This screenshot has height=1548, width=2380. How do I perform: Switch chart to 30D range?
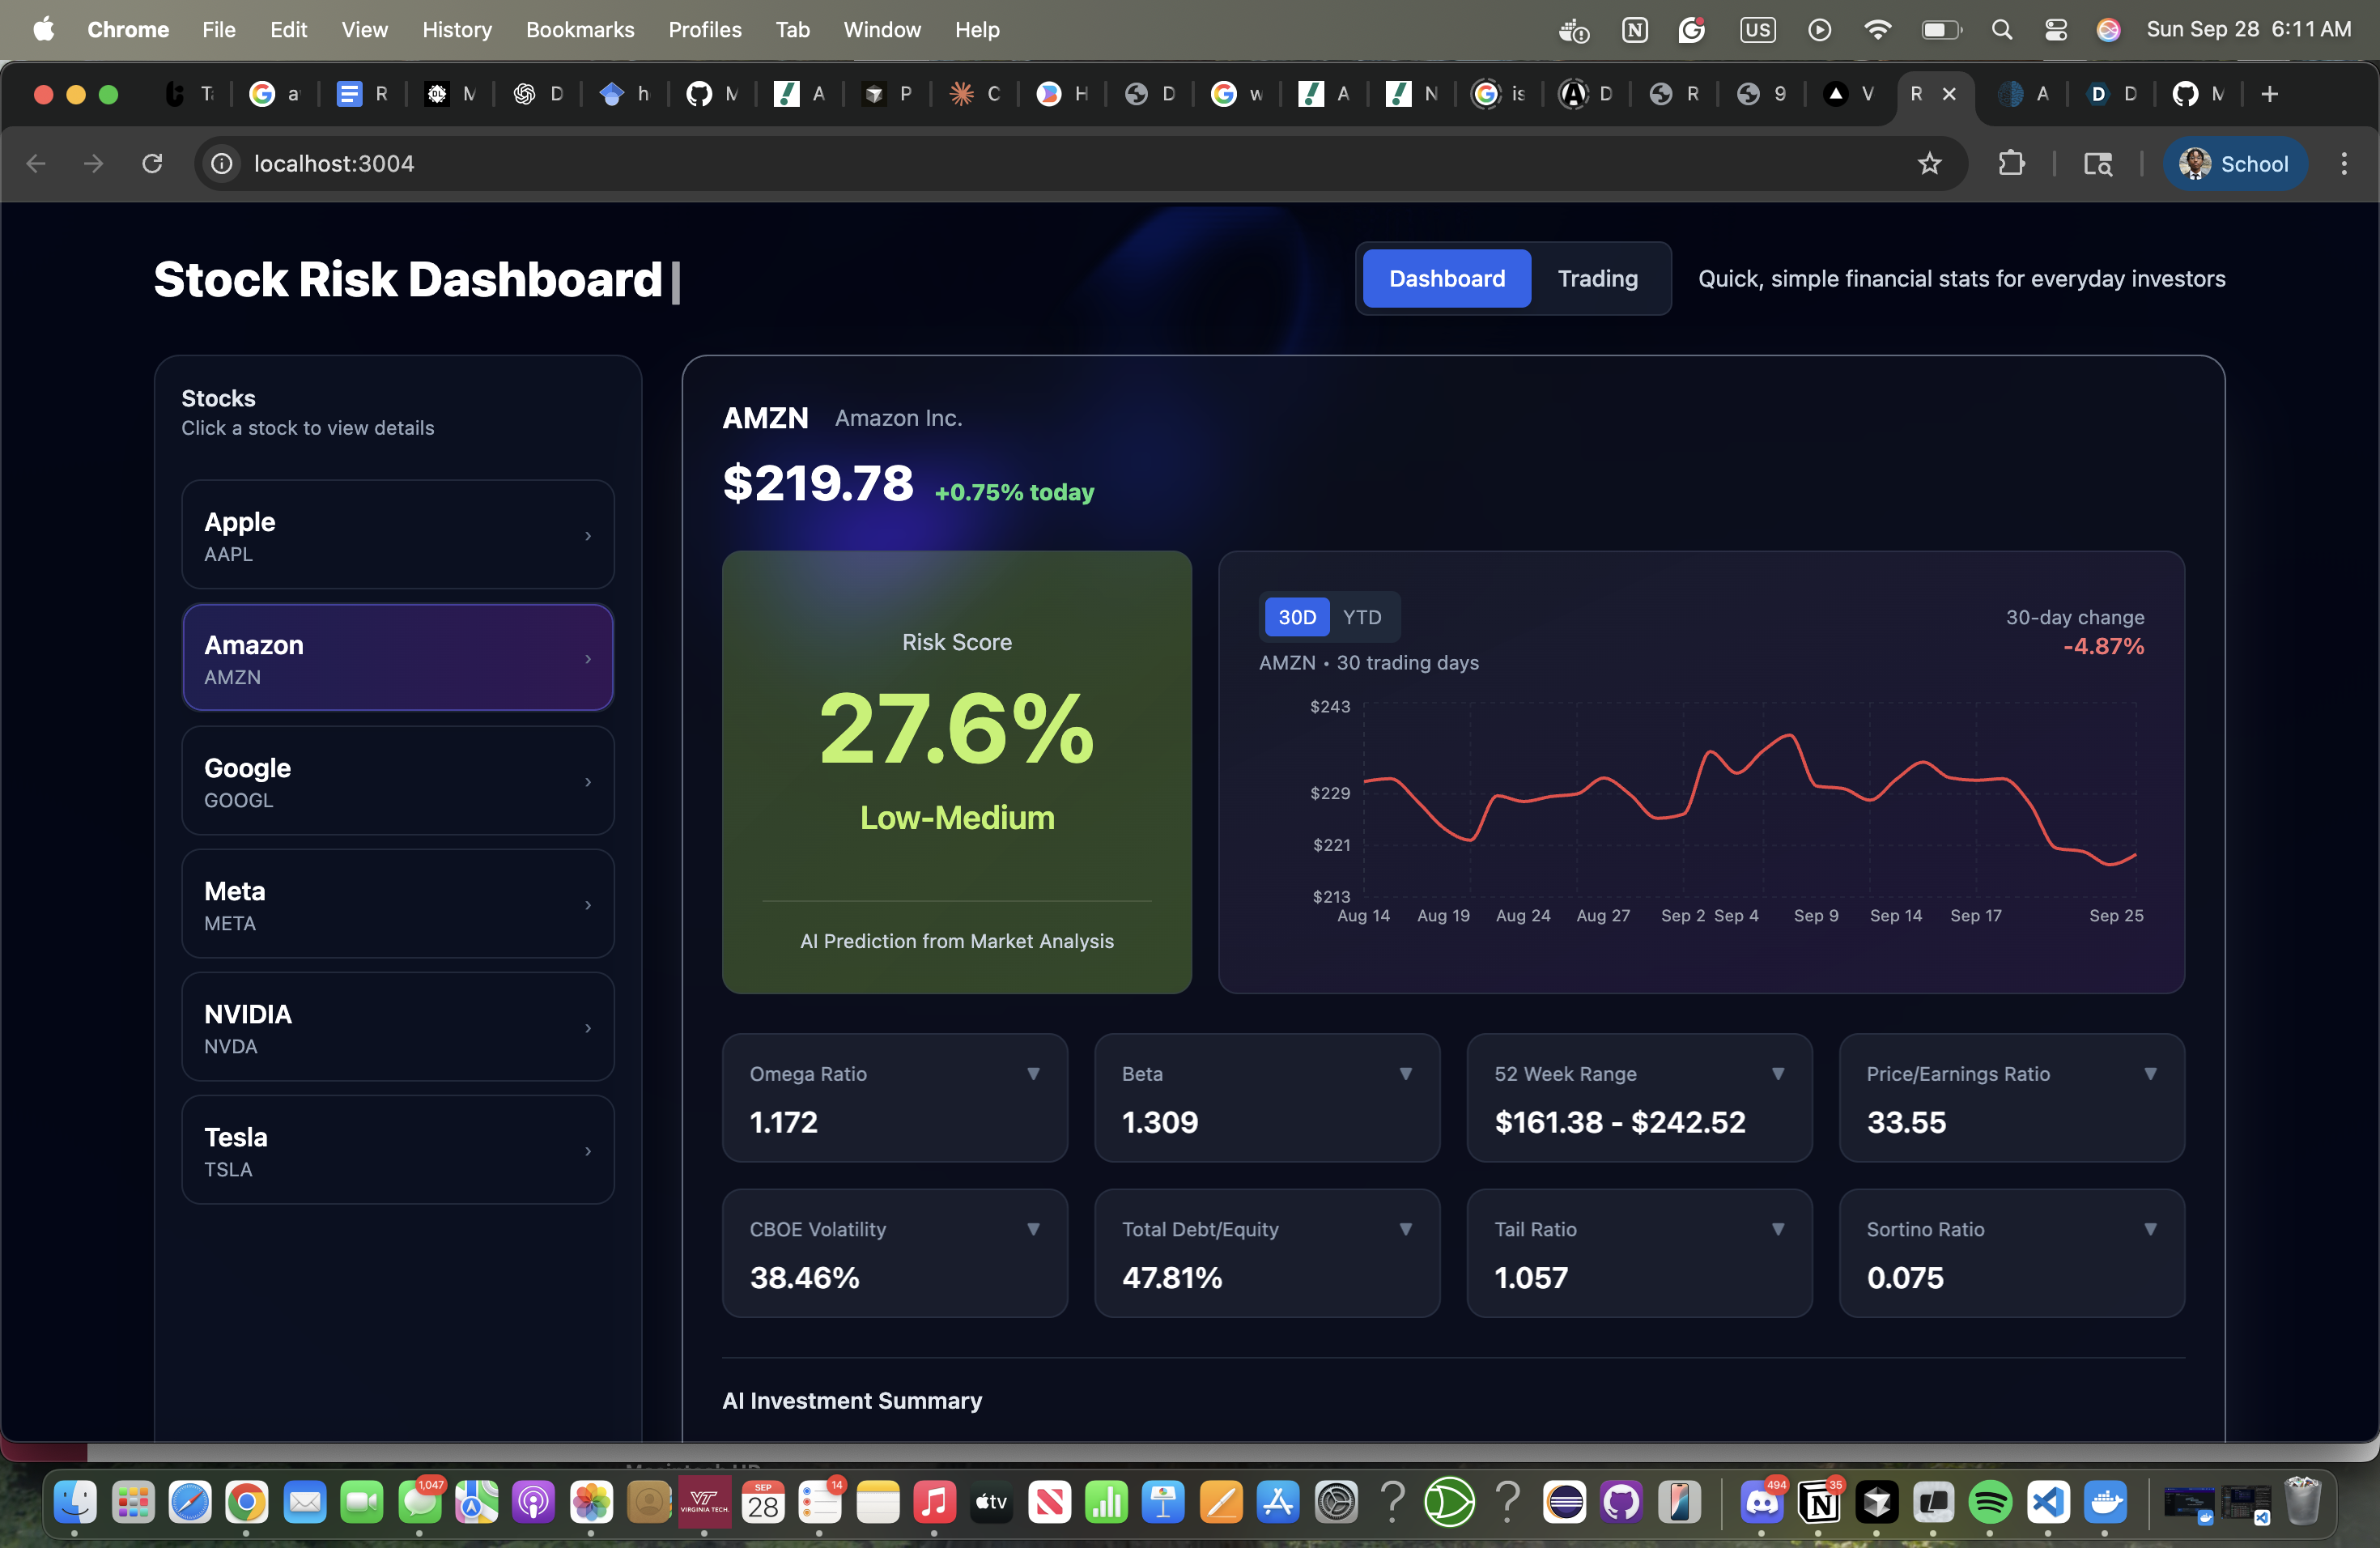[1296, 617]
